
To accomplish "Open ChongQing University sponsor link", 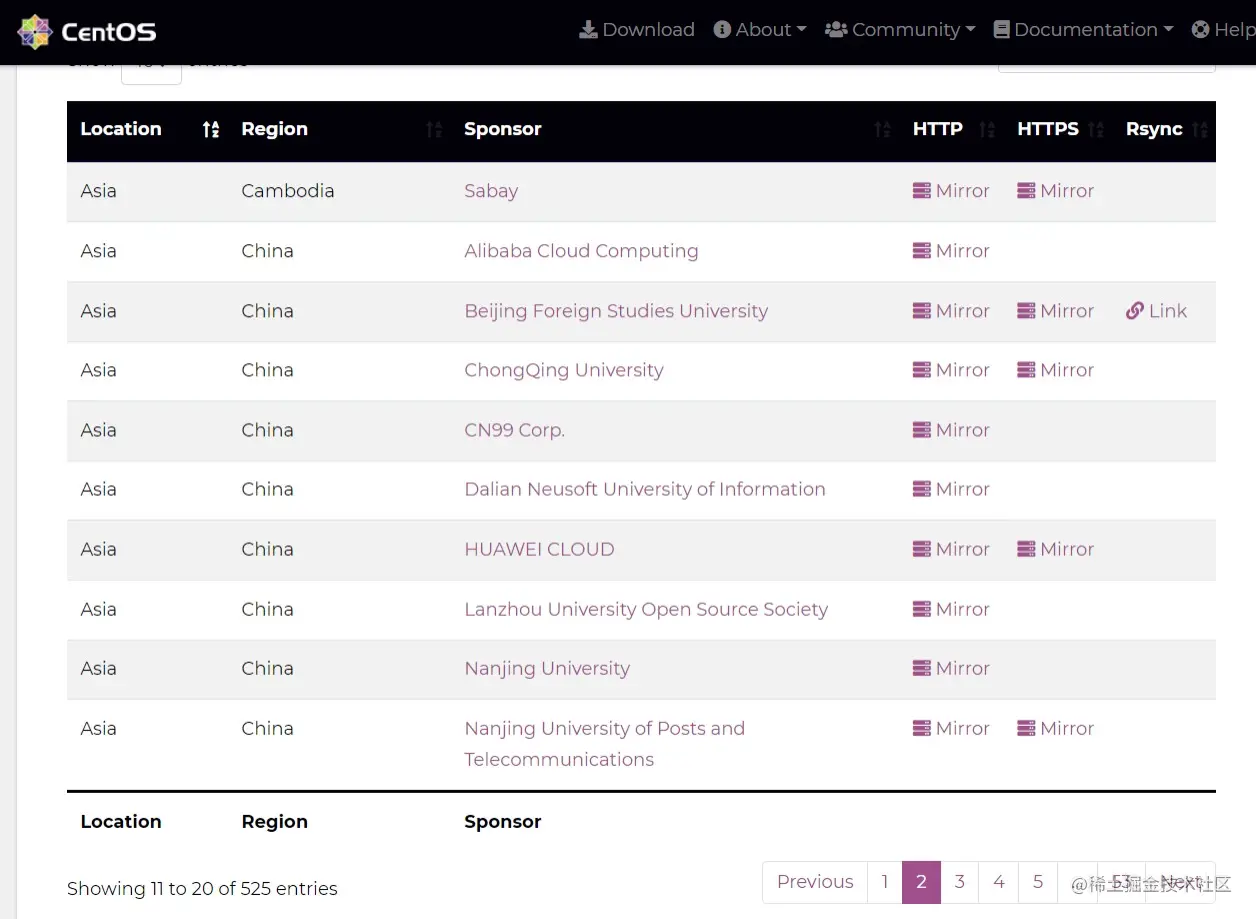I will pos(564,370).
